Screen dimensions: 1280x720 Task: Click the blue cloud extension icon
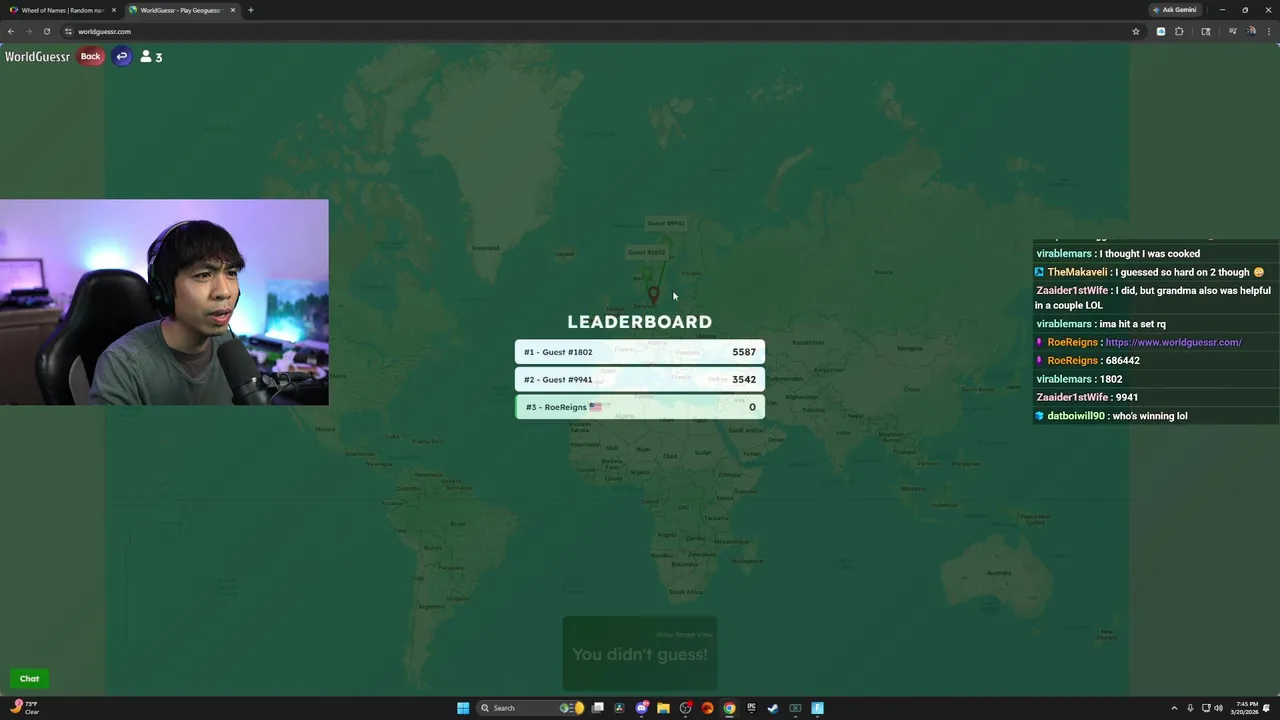coord(1161,31)
